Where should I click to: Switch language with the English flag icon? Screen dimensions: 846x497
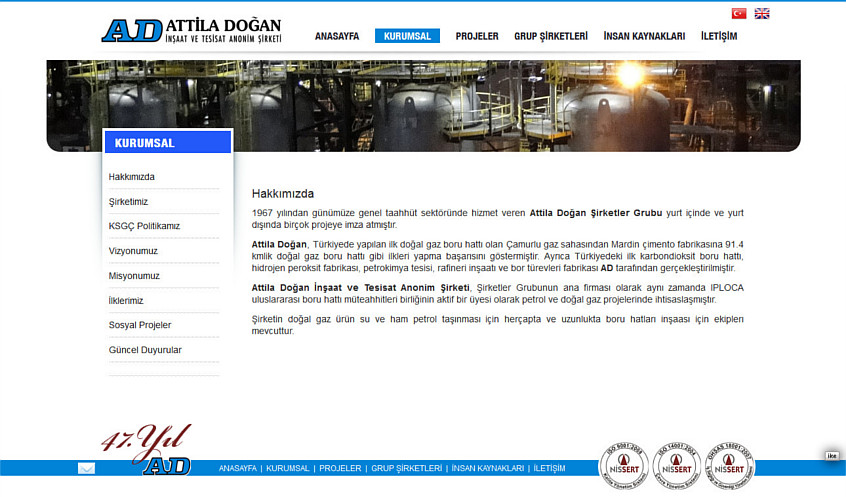pyautogui.click(x=762, y=13)
